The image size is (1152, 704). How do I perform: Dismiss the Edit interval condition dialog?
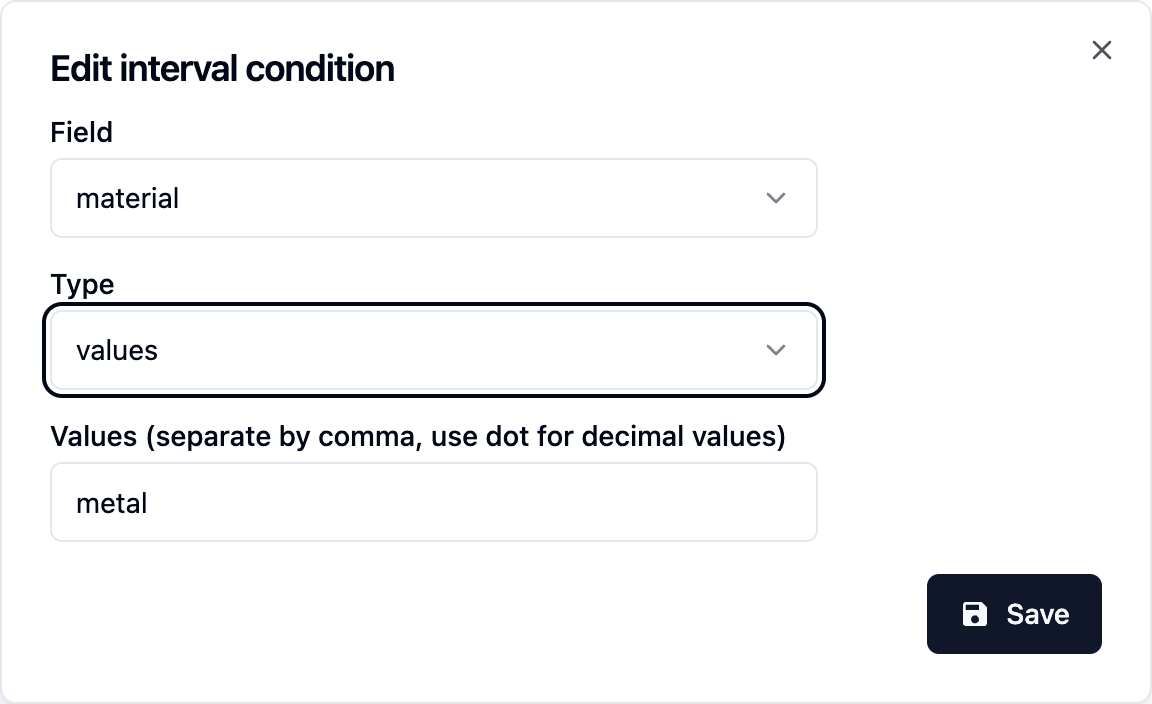[x=1101, y=49]
